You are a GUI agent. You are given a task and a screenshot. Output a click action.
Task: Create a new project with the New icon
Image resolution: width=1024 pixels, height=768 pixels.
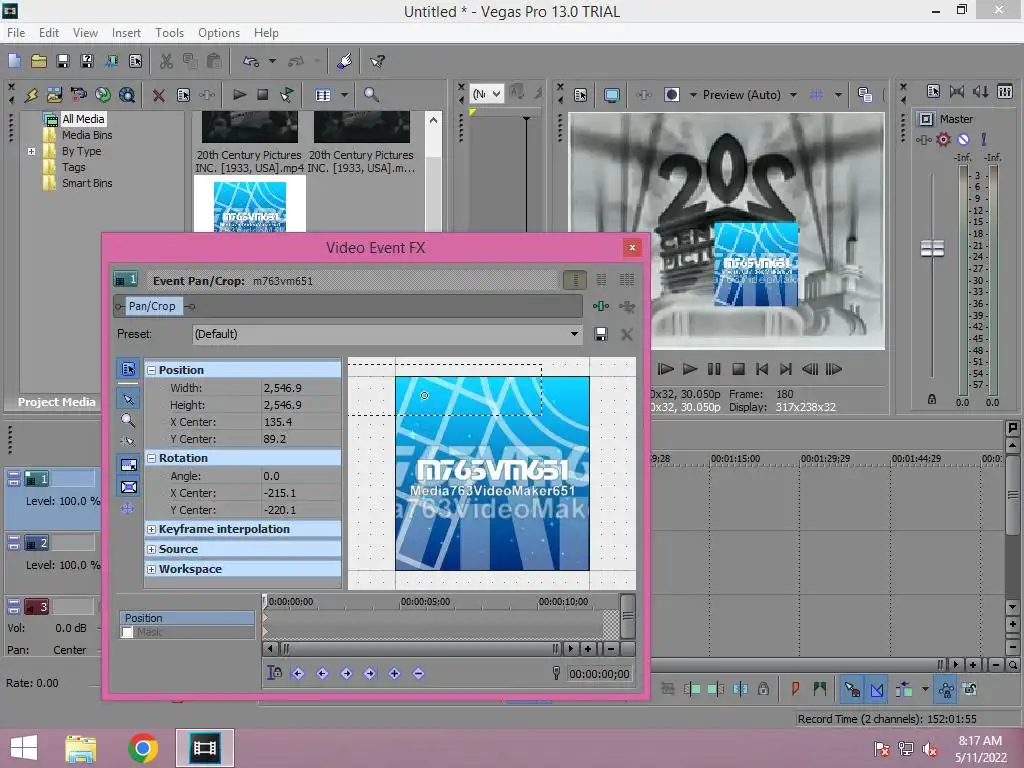(x=14, y=61)
